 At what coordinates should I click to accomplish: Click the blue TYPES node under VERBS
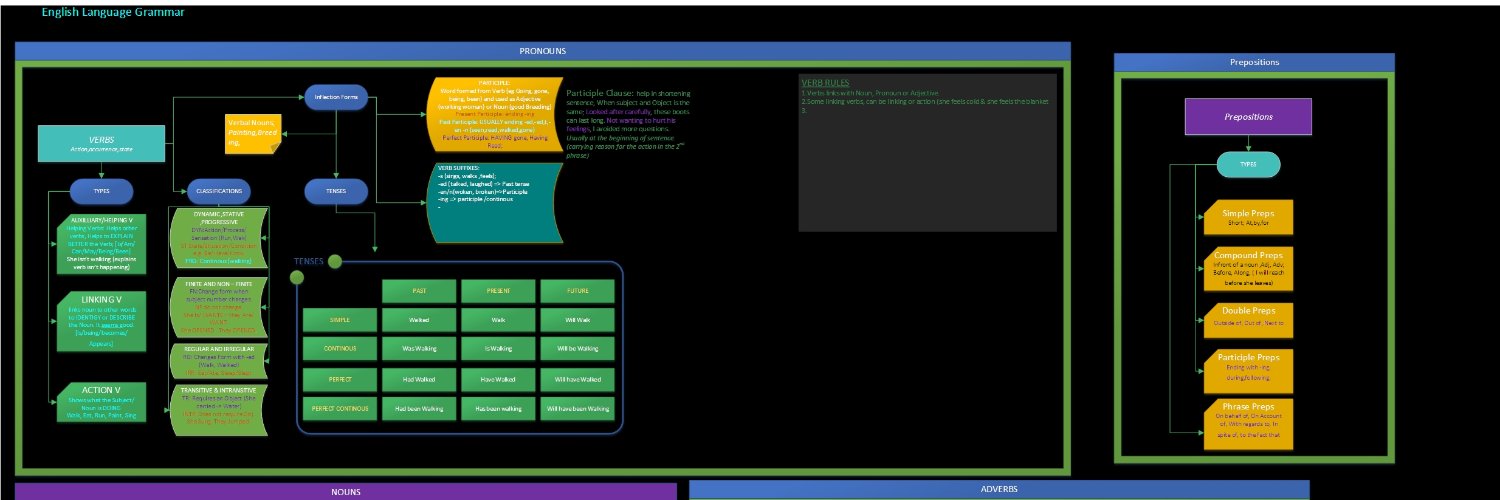(101, 189)
